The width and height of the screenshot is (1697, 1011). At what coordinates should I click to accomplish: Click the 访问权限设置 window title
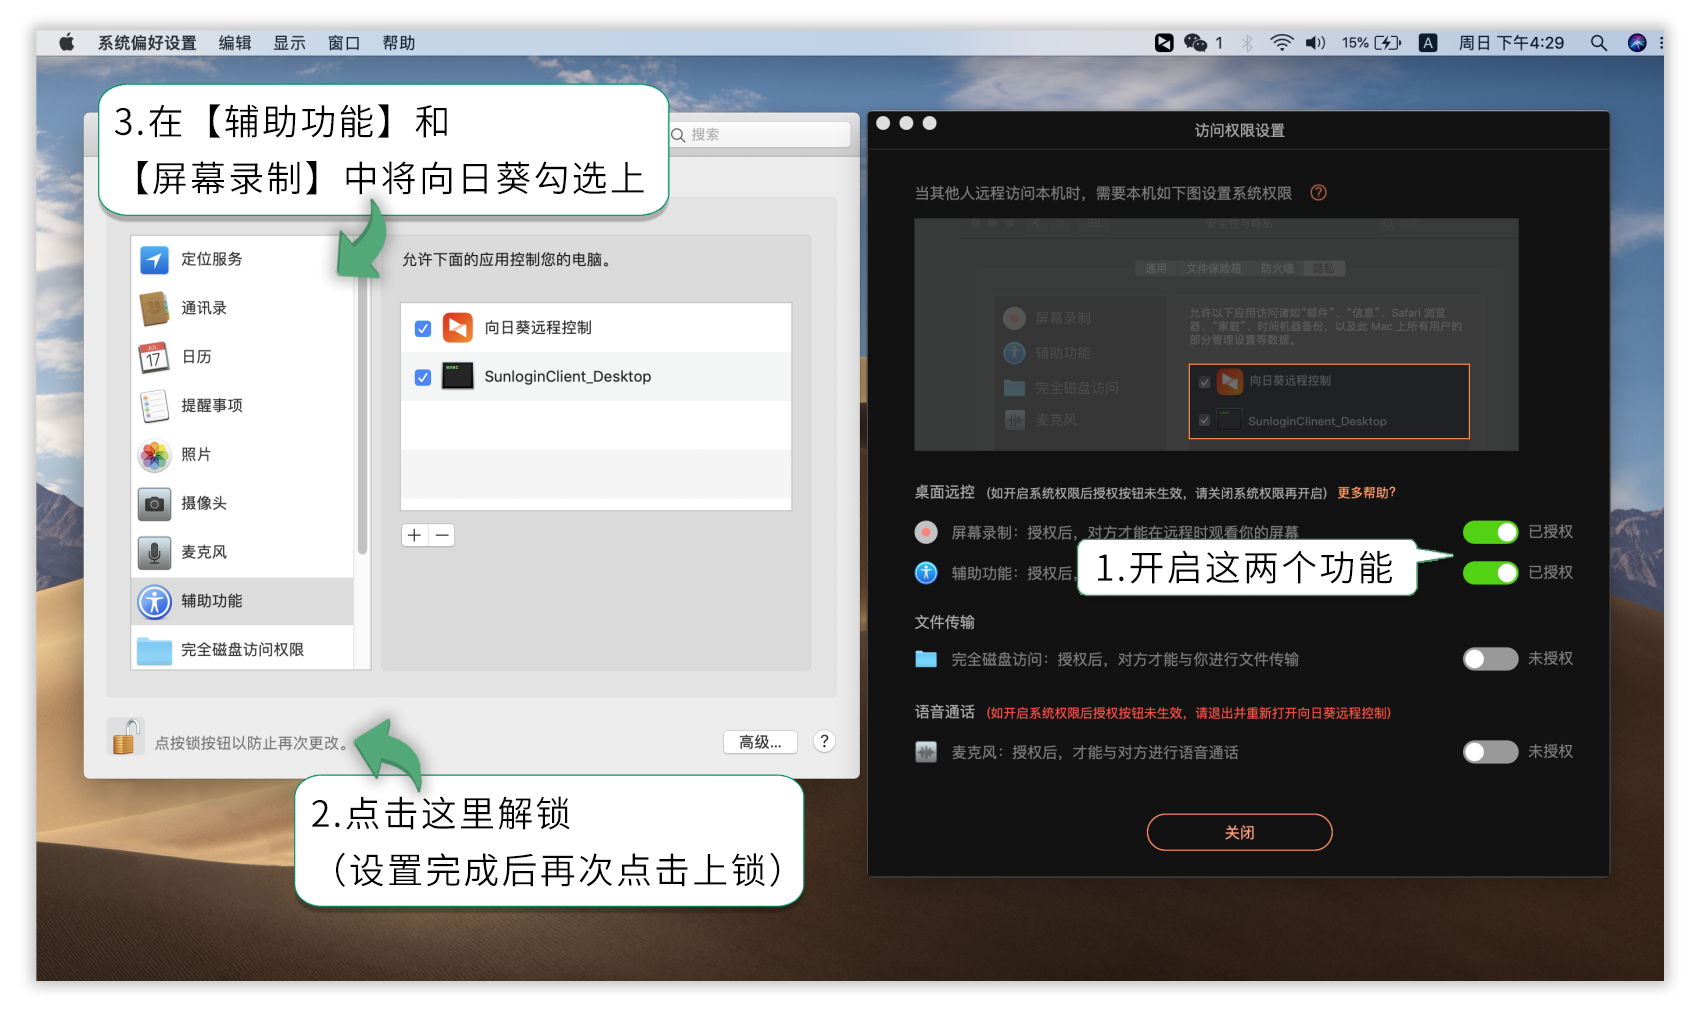(x=1239, y=130)
